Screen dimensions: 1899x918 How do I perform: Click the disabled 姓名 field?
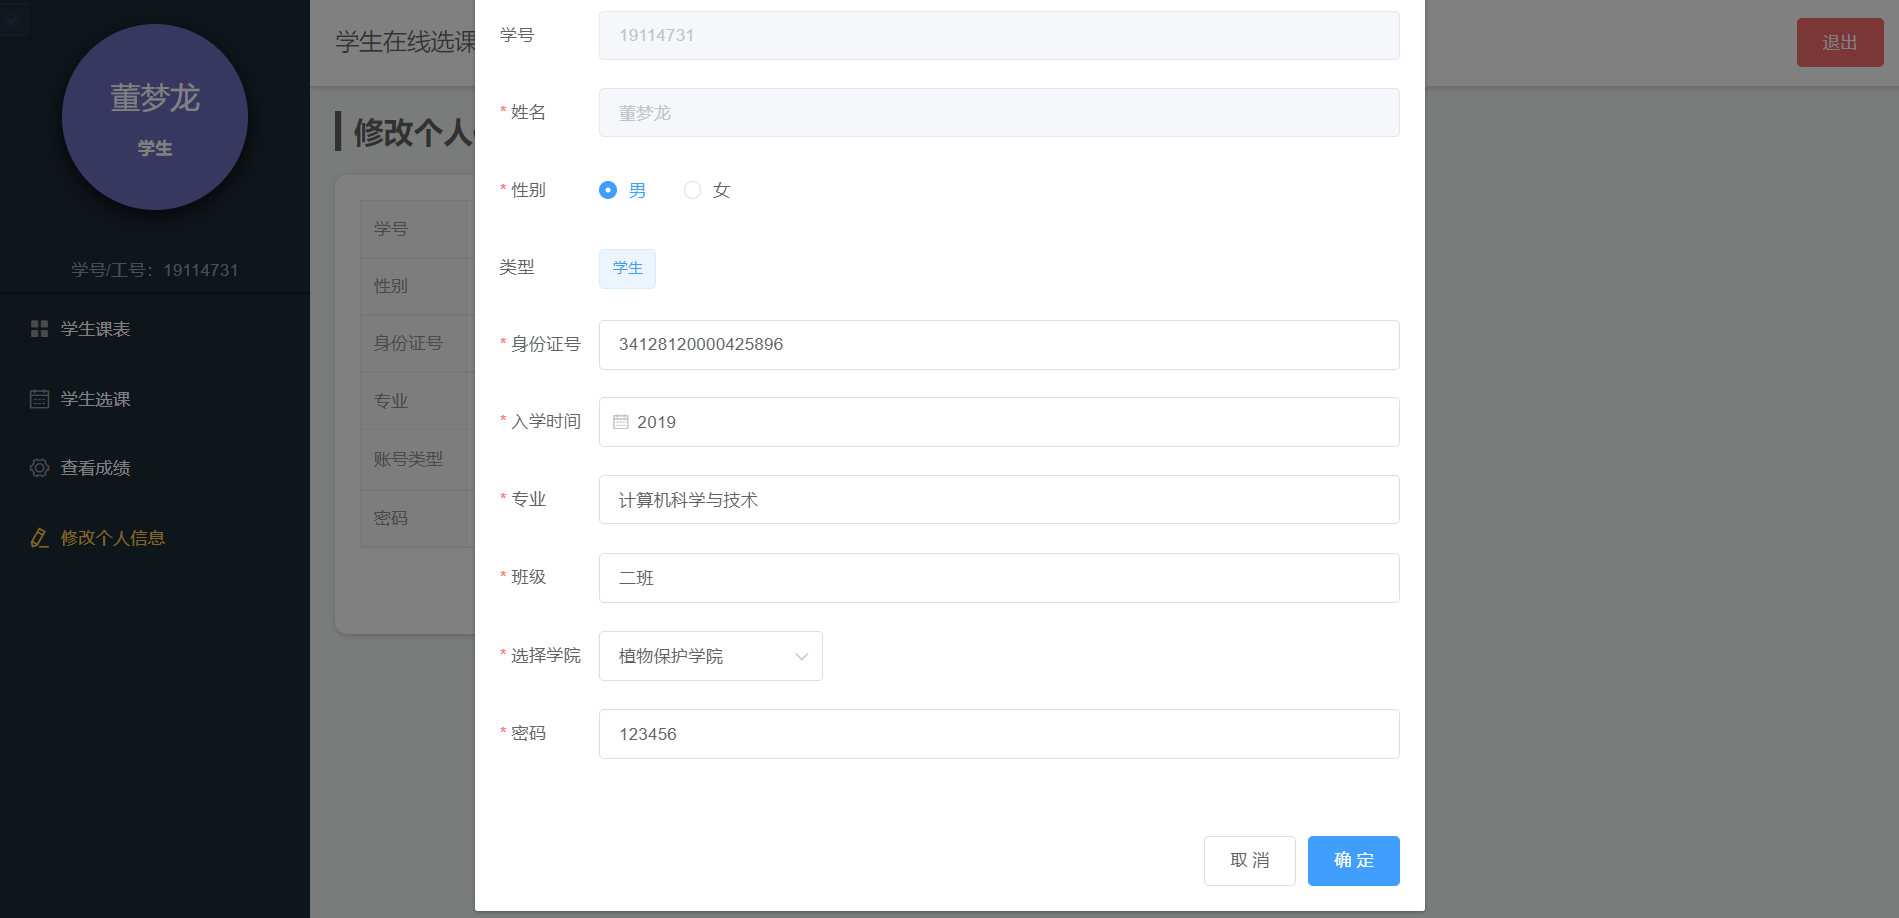[x=999, y=112]
